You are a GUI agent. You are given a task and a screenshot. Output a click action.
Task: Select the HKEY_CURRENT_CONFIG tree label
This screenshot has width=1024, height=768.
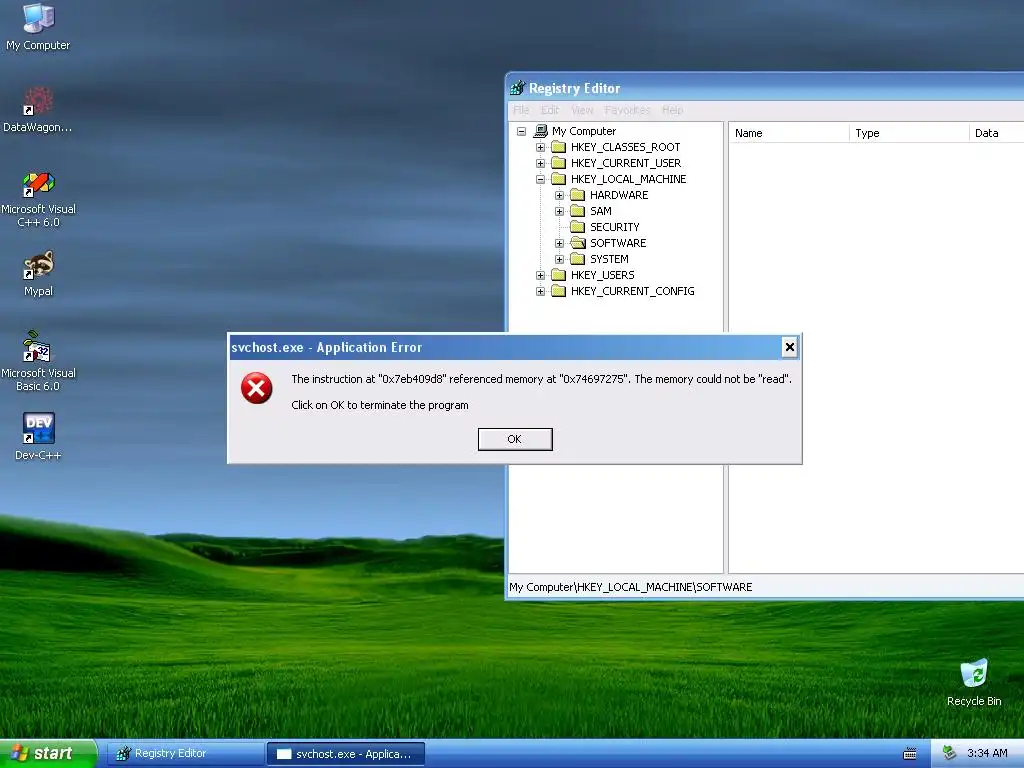[632, 291]
